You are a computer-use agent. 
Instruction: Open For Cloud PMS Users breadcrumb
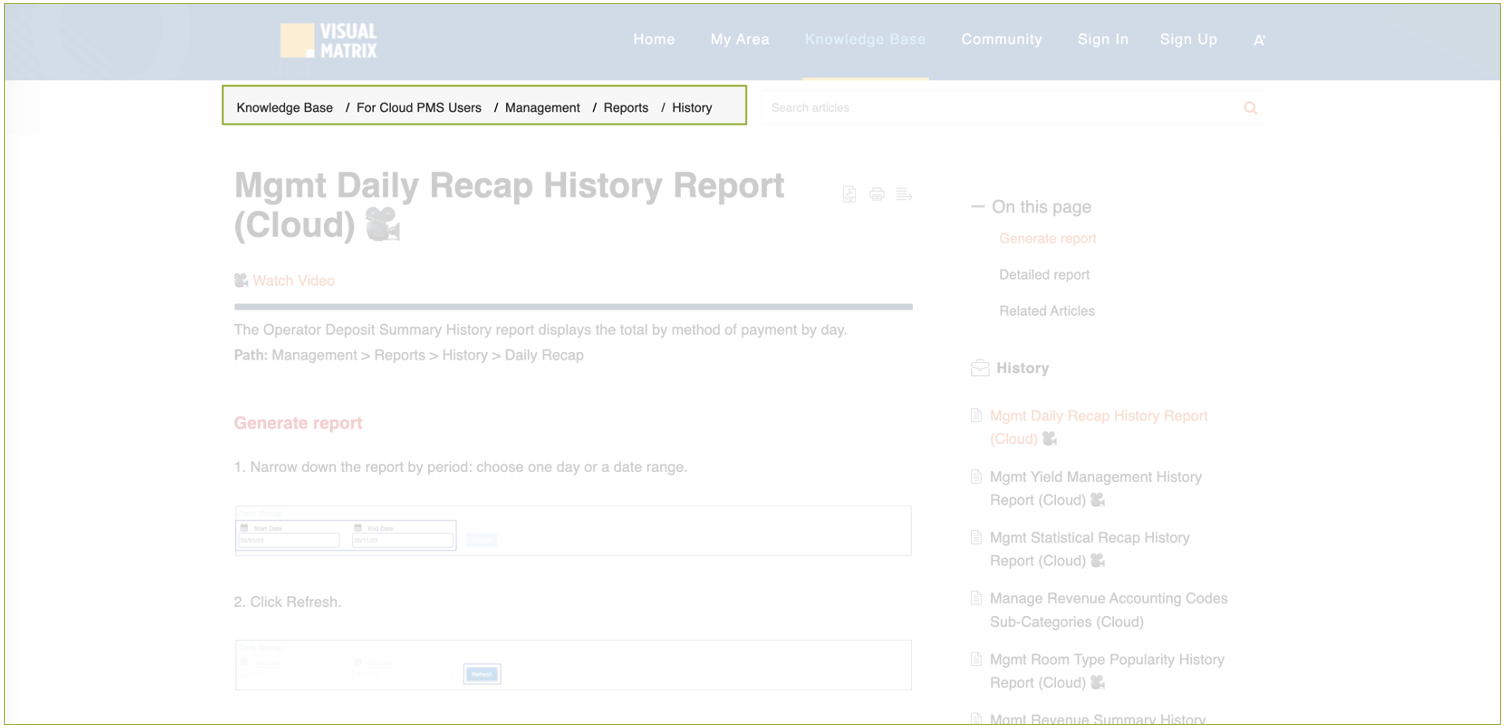point(419,108)
